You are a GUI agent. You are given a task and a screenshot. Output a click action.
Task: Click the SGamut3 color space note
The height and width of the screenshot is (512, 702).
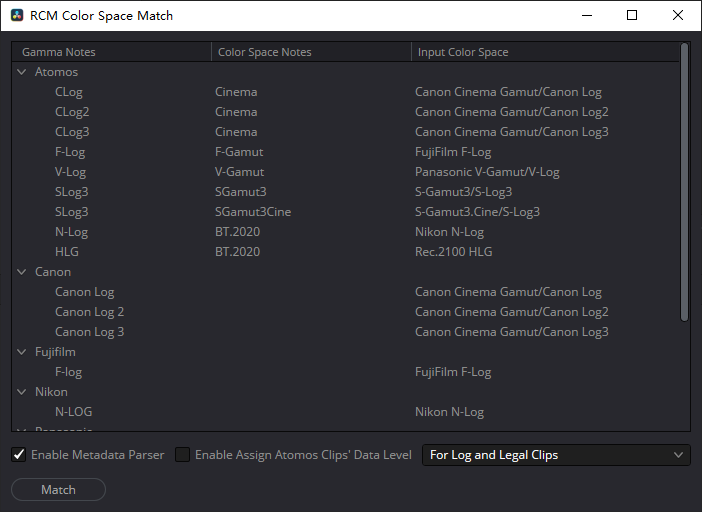coord(240,192)
